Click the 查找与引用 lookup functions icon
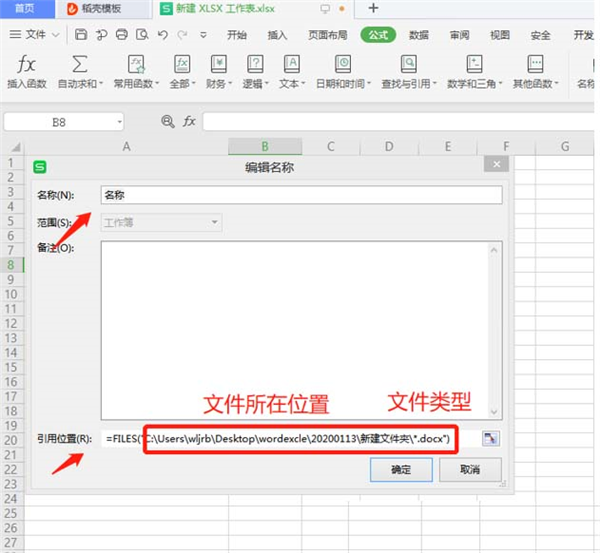Image resolution: width=600 pixels, height=553 pixels. (x=408, y=65)
